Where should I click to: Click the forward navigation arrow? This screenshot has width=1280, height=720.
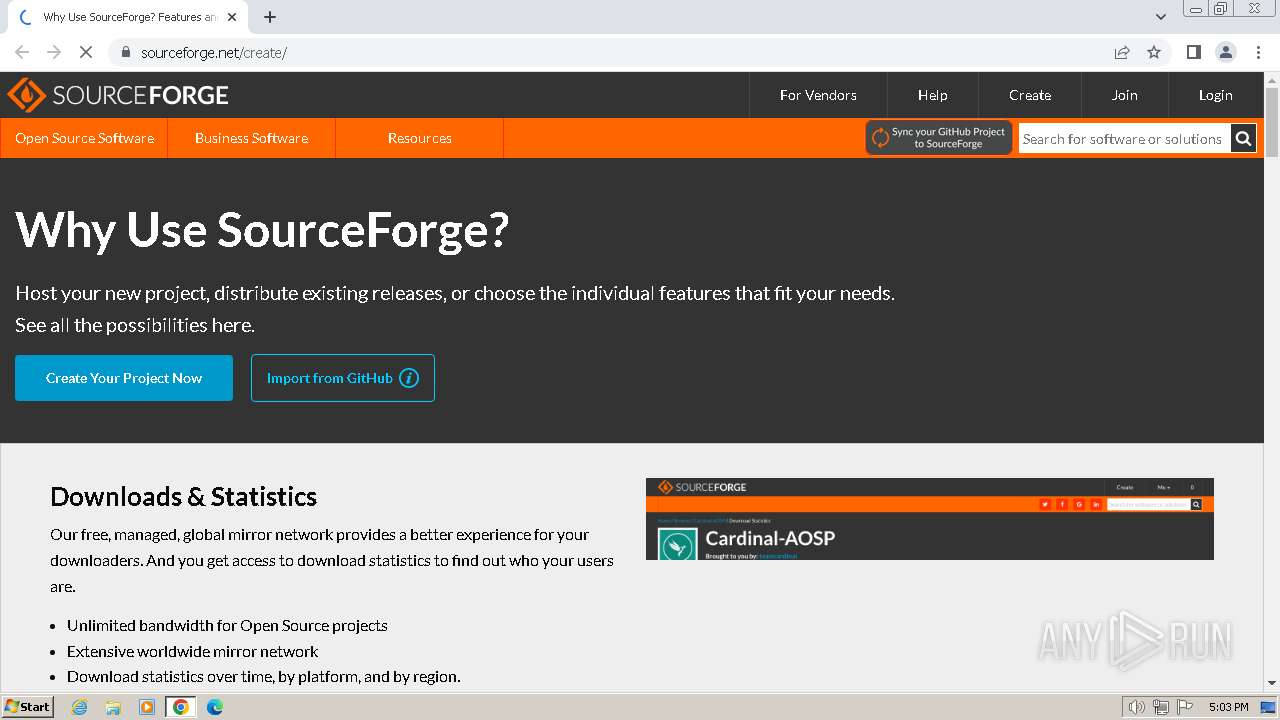pyautogui.click(x=54, y=52)
